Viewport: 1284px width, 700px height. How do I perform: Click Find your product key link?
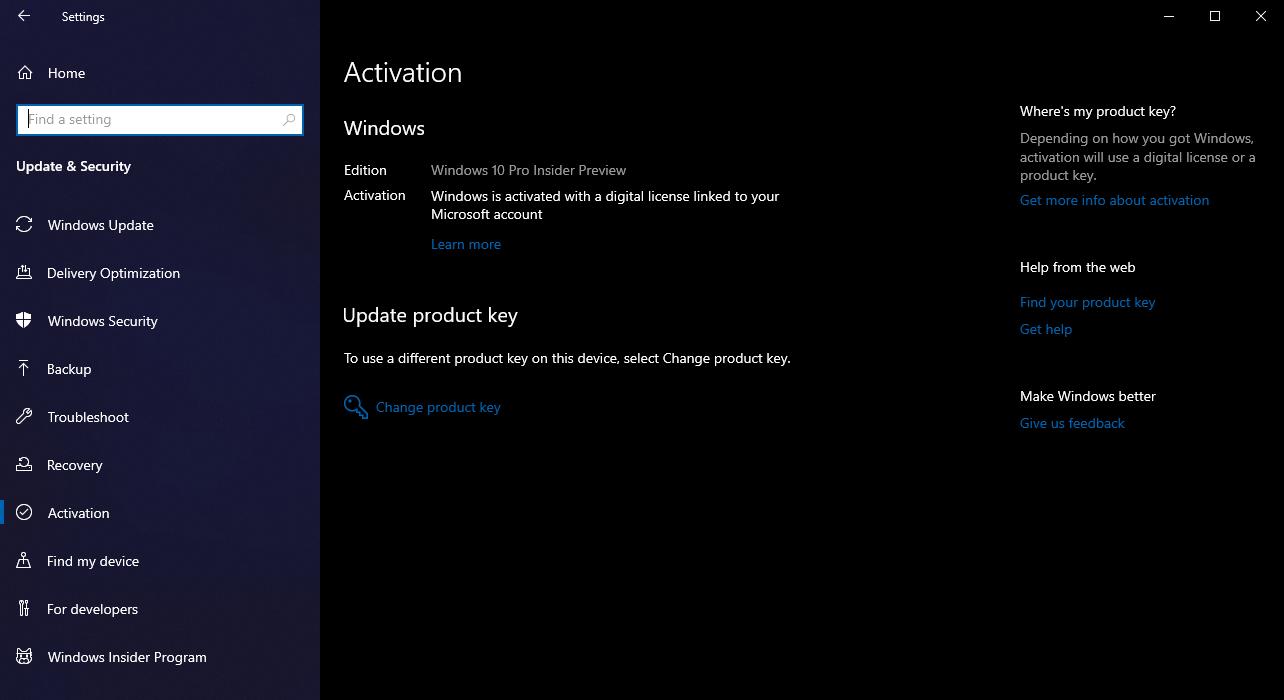coord(1087,302)
